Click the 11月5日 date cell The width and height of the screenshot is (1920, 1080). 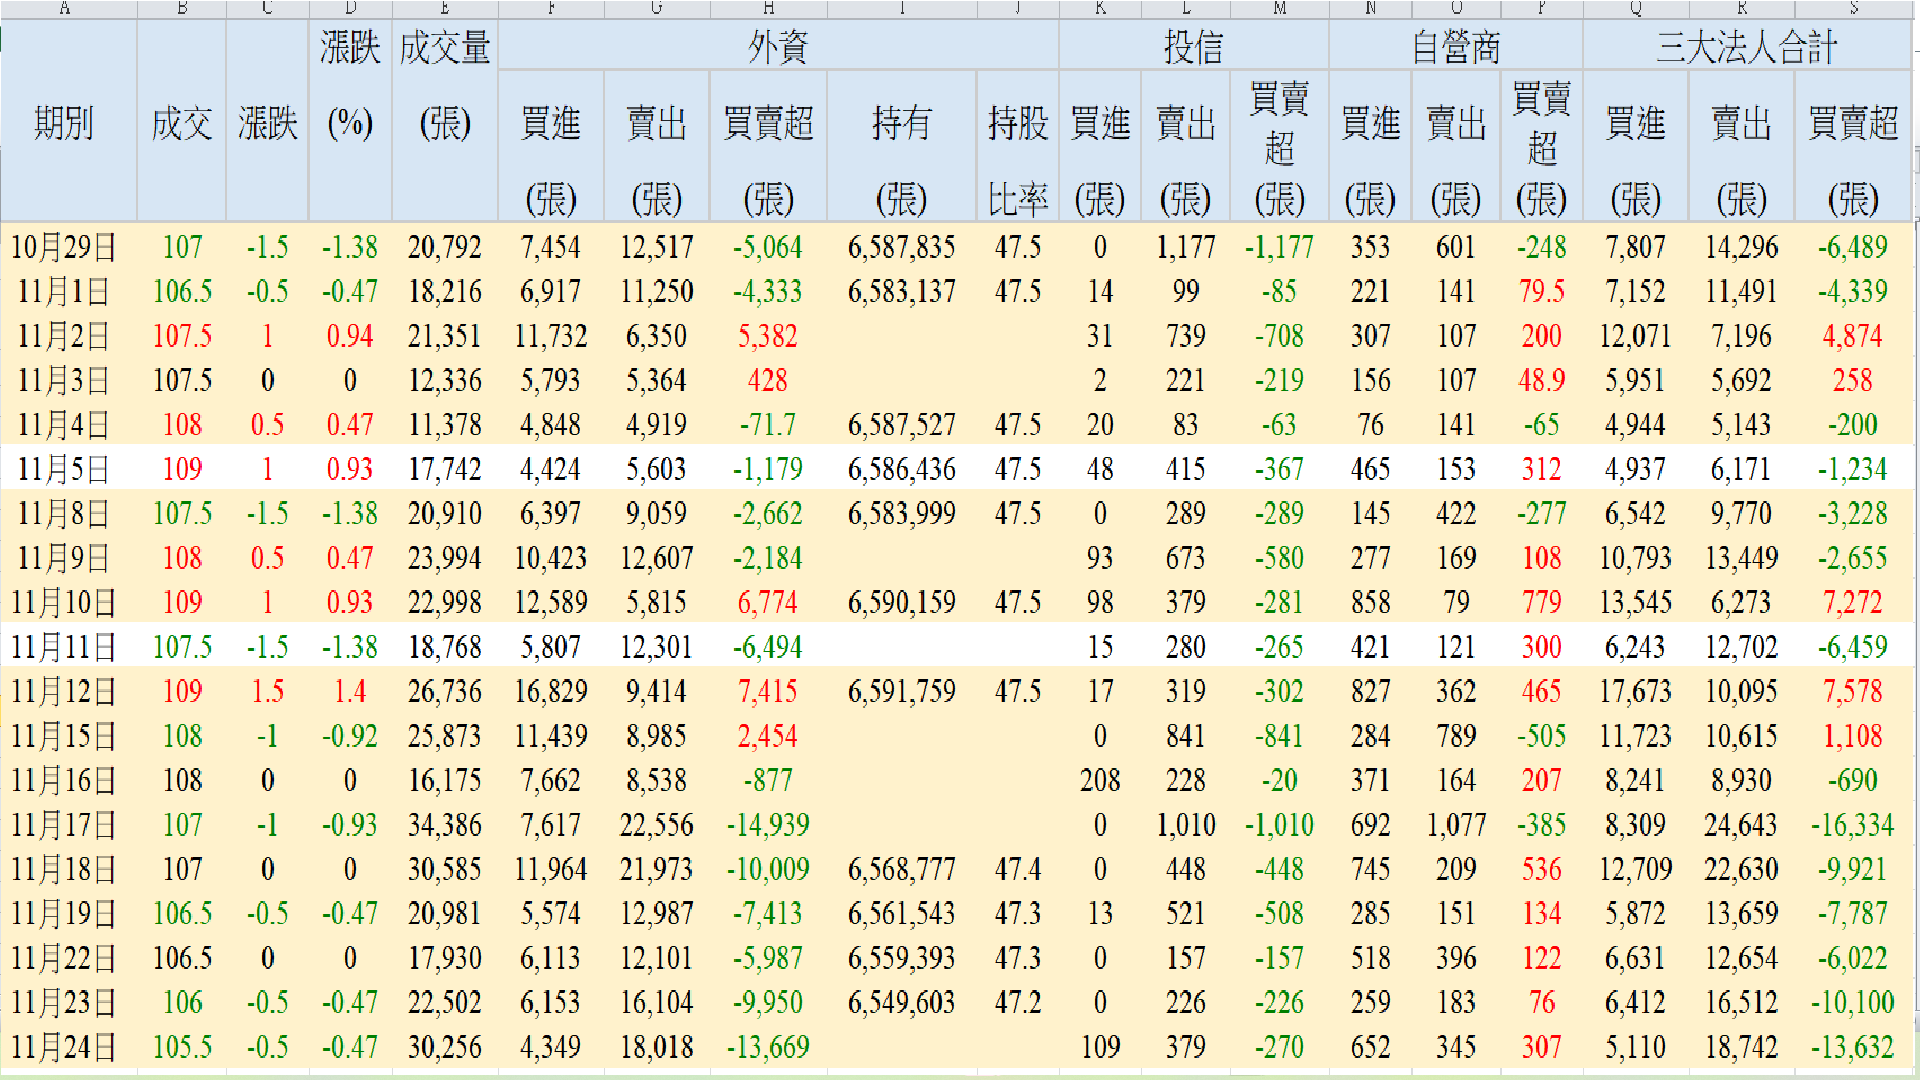[63, 469]
